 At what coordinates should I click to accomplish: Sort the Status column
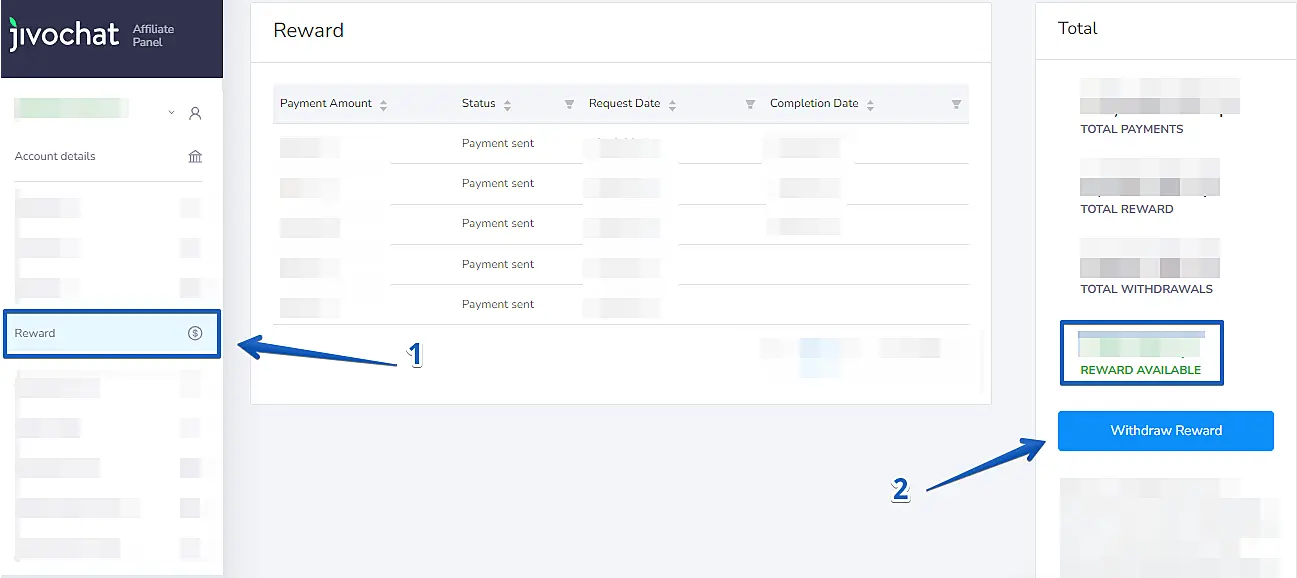pos(507,104)
